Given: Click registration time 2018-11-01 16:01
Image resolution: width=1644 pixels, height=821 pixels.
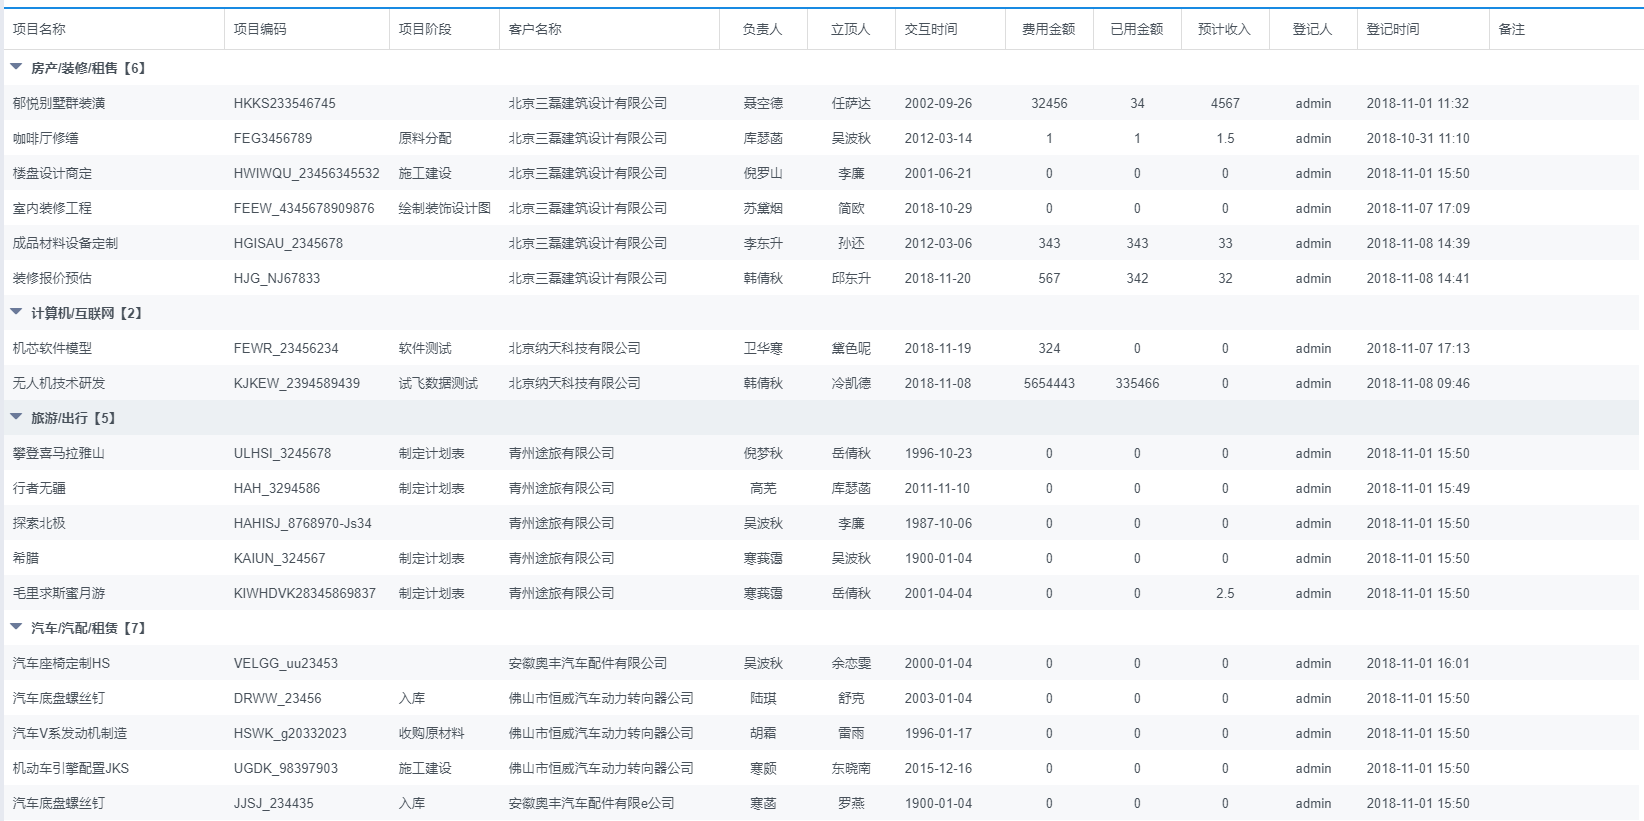Looking at the screenshot, I should (1418, 663).
